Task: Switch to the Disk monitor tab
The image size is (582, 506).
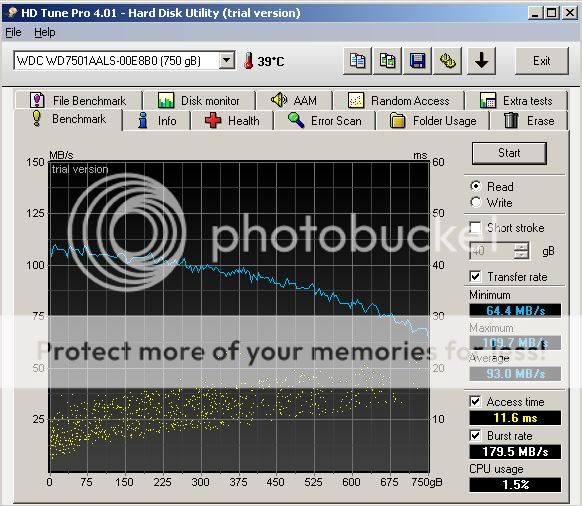Action: coord(199,101)
